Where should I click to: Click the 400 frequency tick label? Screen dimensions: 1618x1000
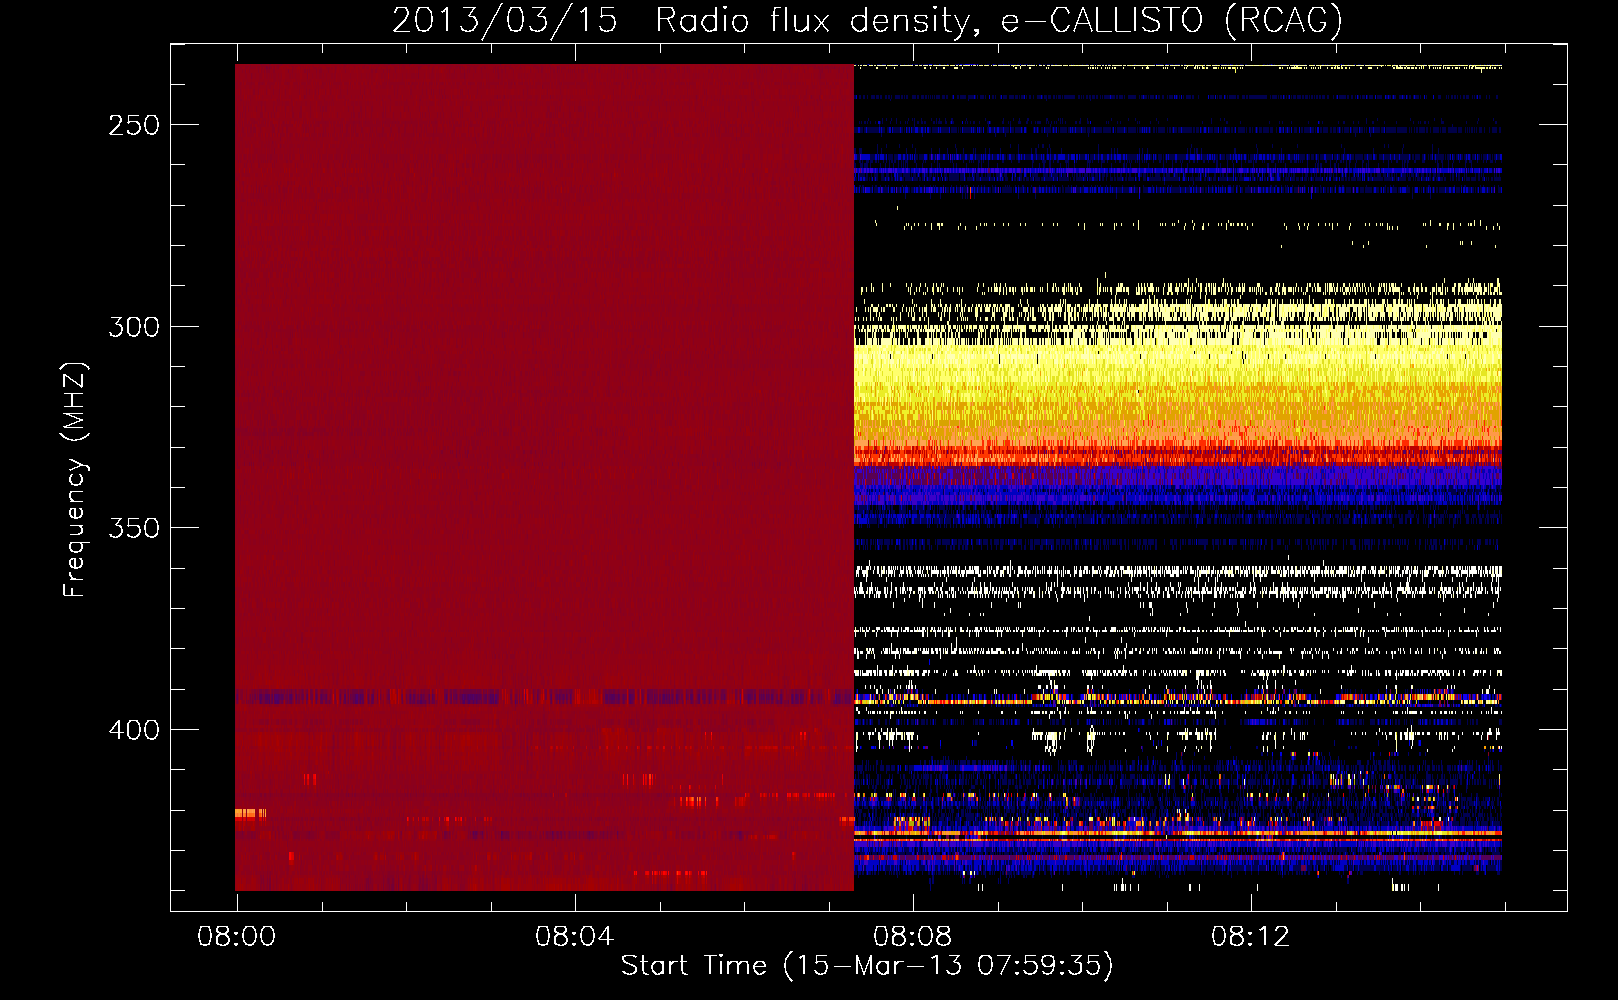(134, 730)
